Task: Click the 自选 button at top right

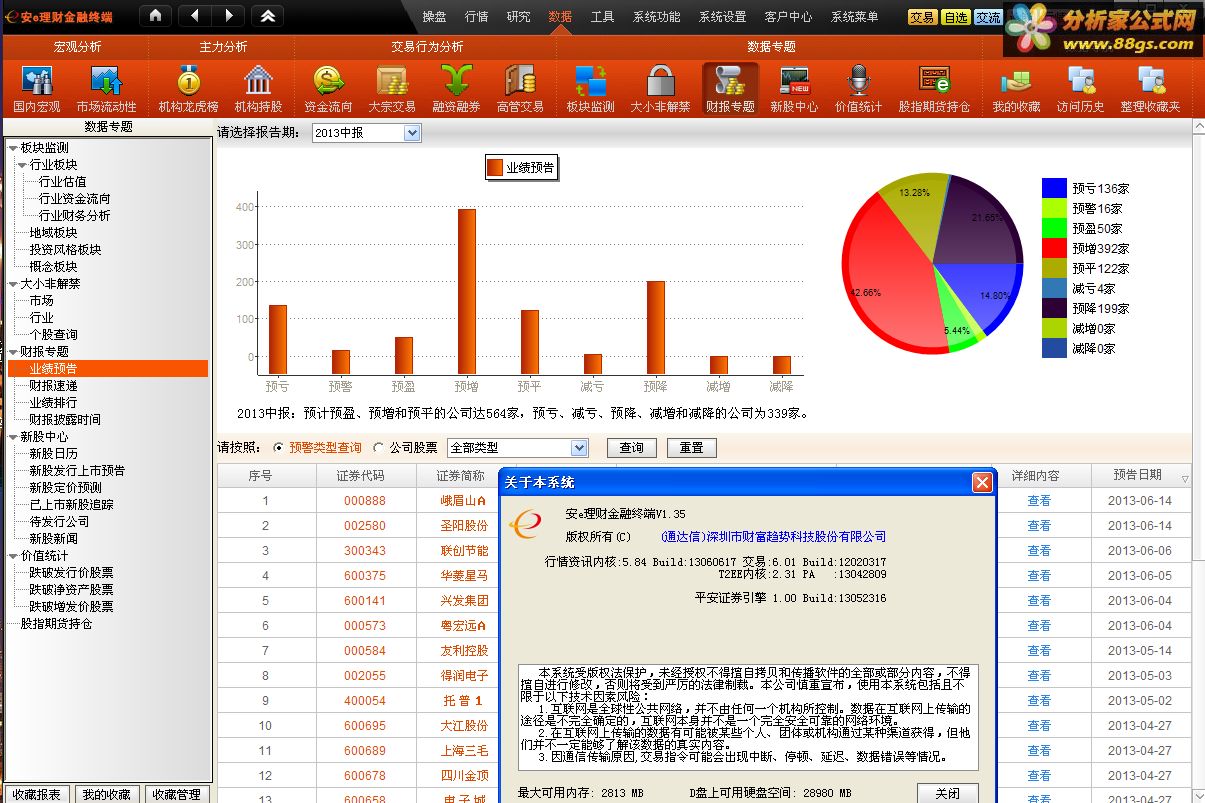Action: [956, 17]
